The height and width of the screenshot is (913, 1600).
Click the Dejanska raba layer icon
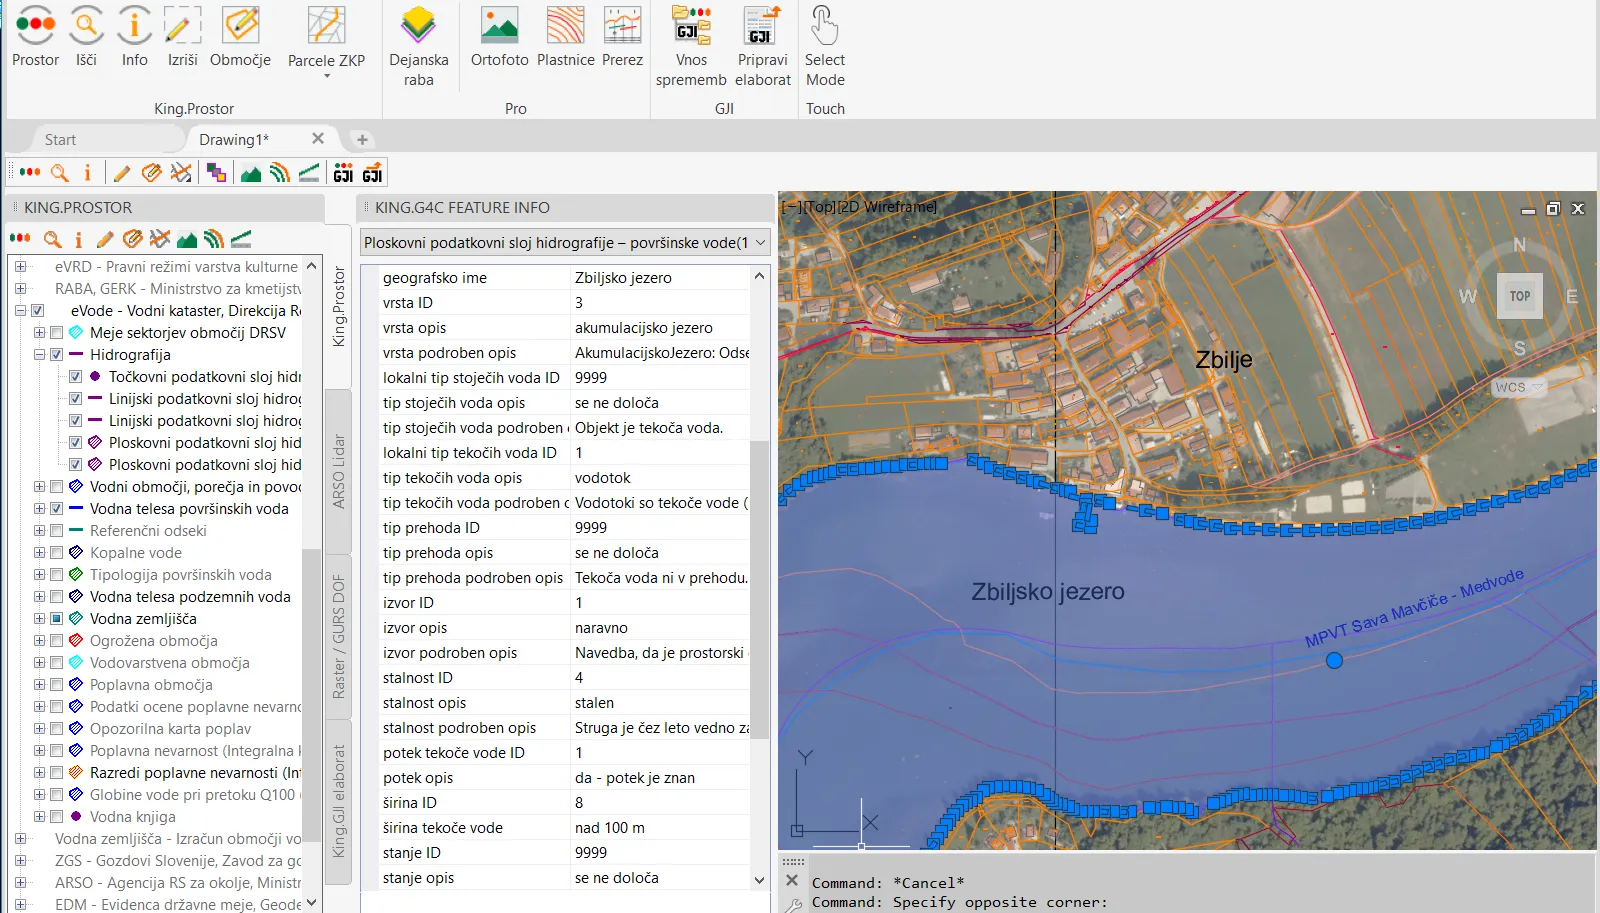(x=418, y=27)
